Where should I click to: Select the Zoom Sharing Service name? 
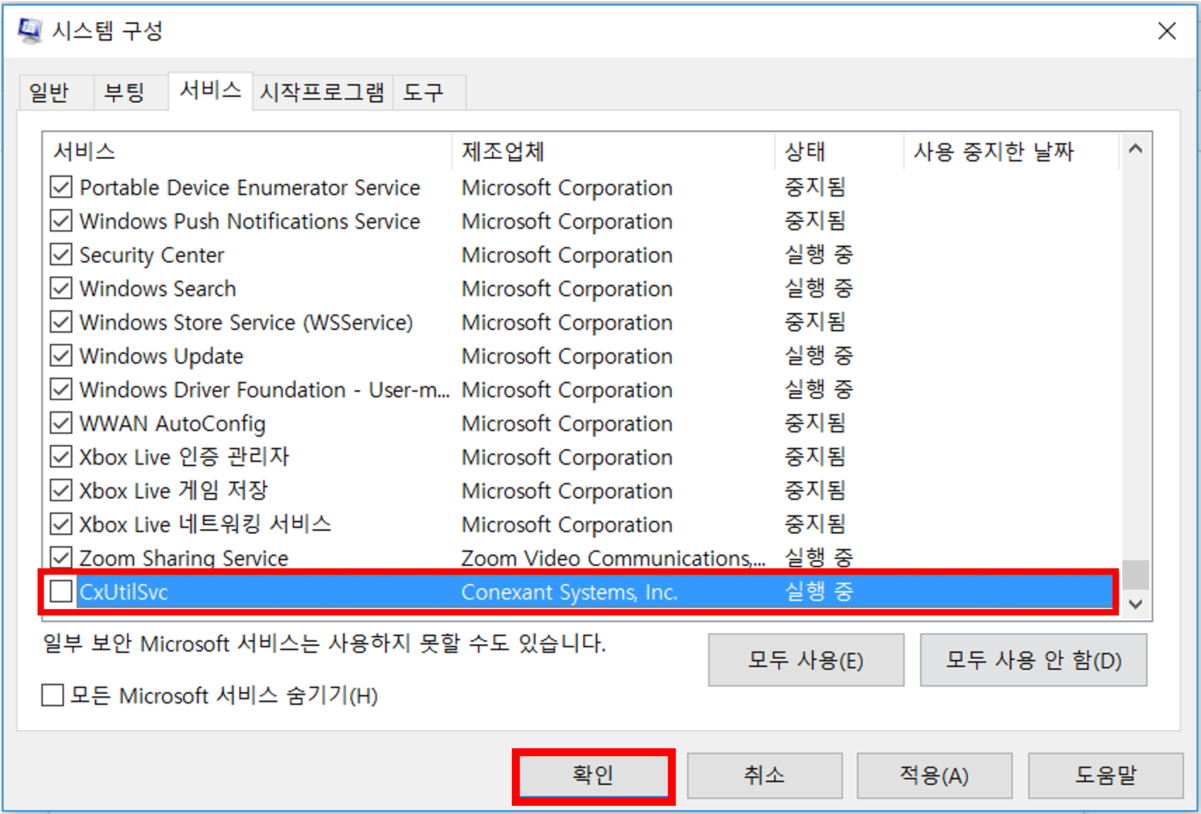click(184, 558)
